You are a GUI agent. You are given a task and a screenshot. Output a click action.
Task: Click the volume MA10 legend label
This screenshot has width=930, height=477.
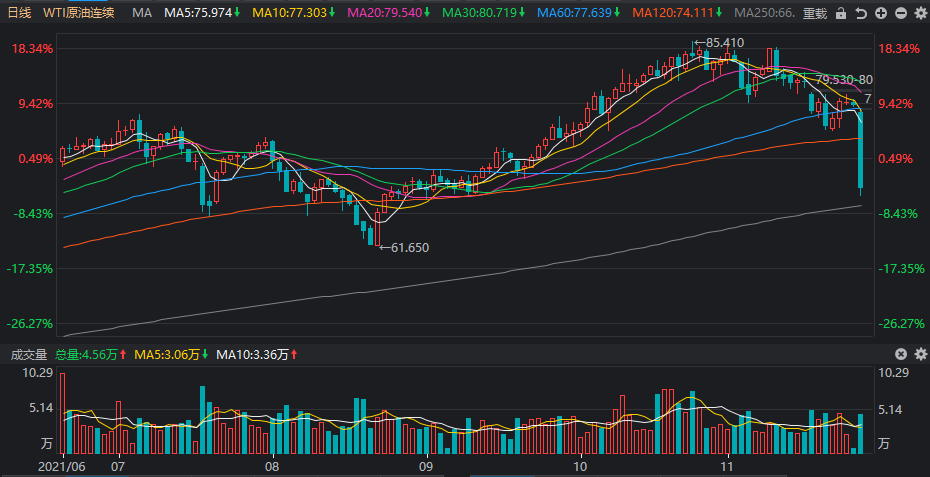click(257, 355)
